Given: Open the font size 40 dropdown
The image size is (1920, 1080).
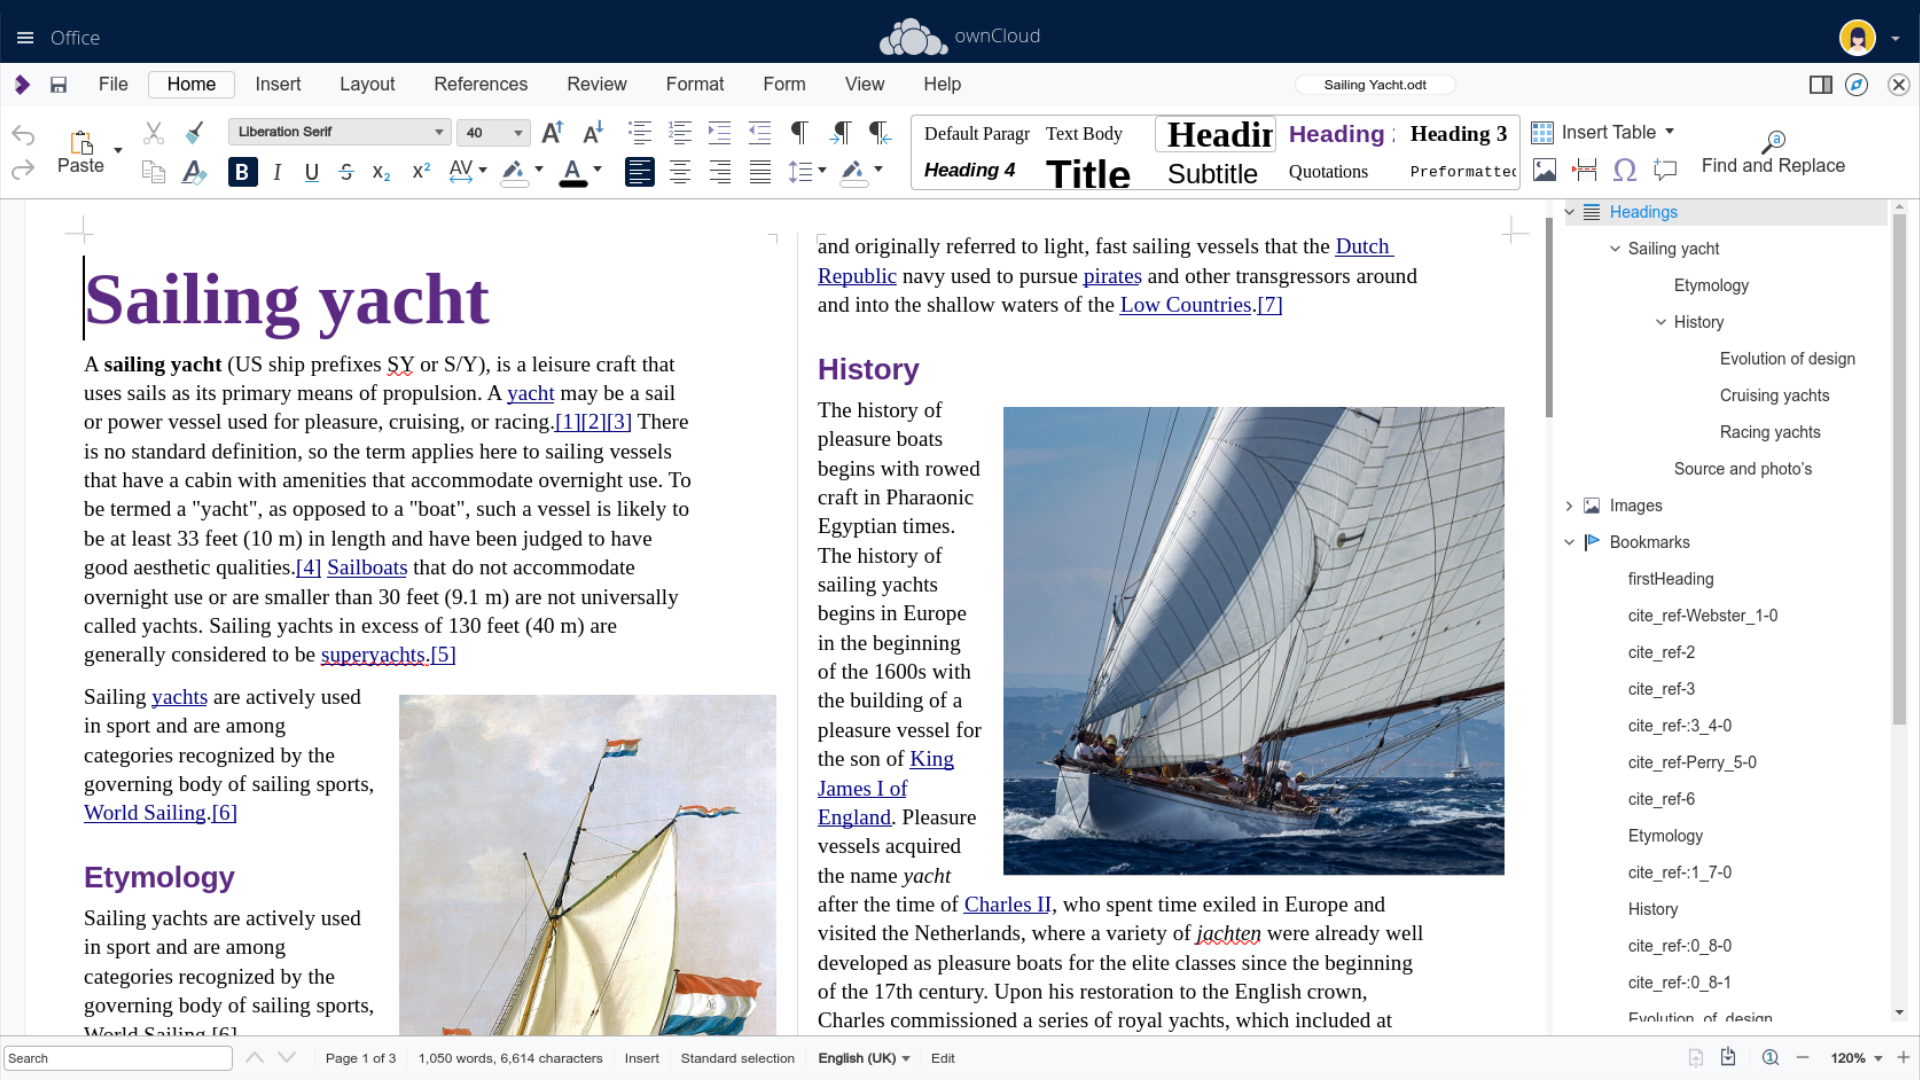Looking at the screenshot, I should click(x=517, y=132).
